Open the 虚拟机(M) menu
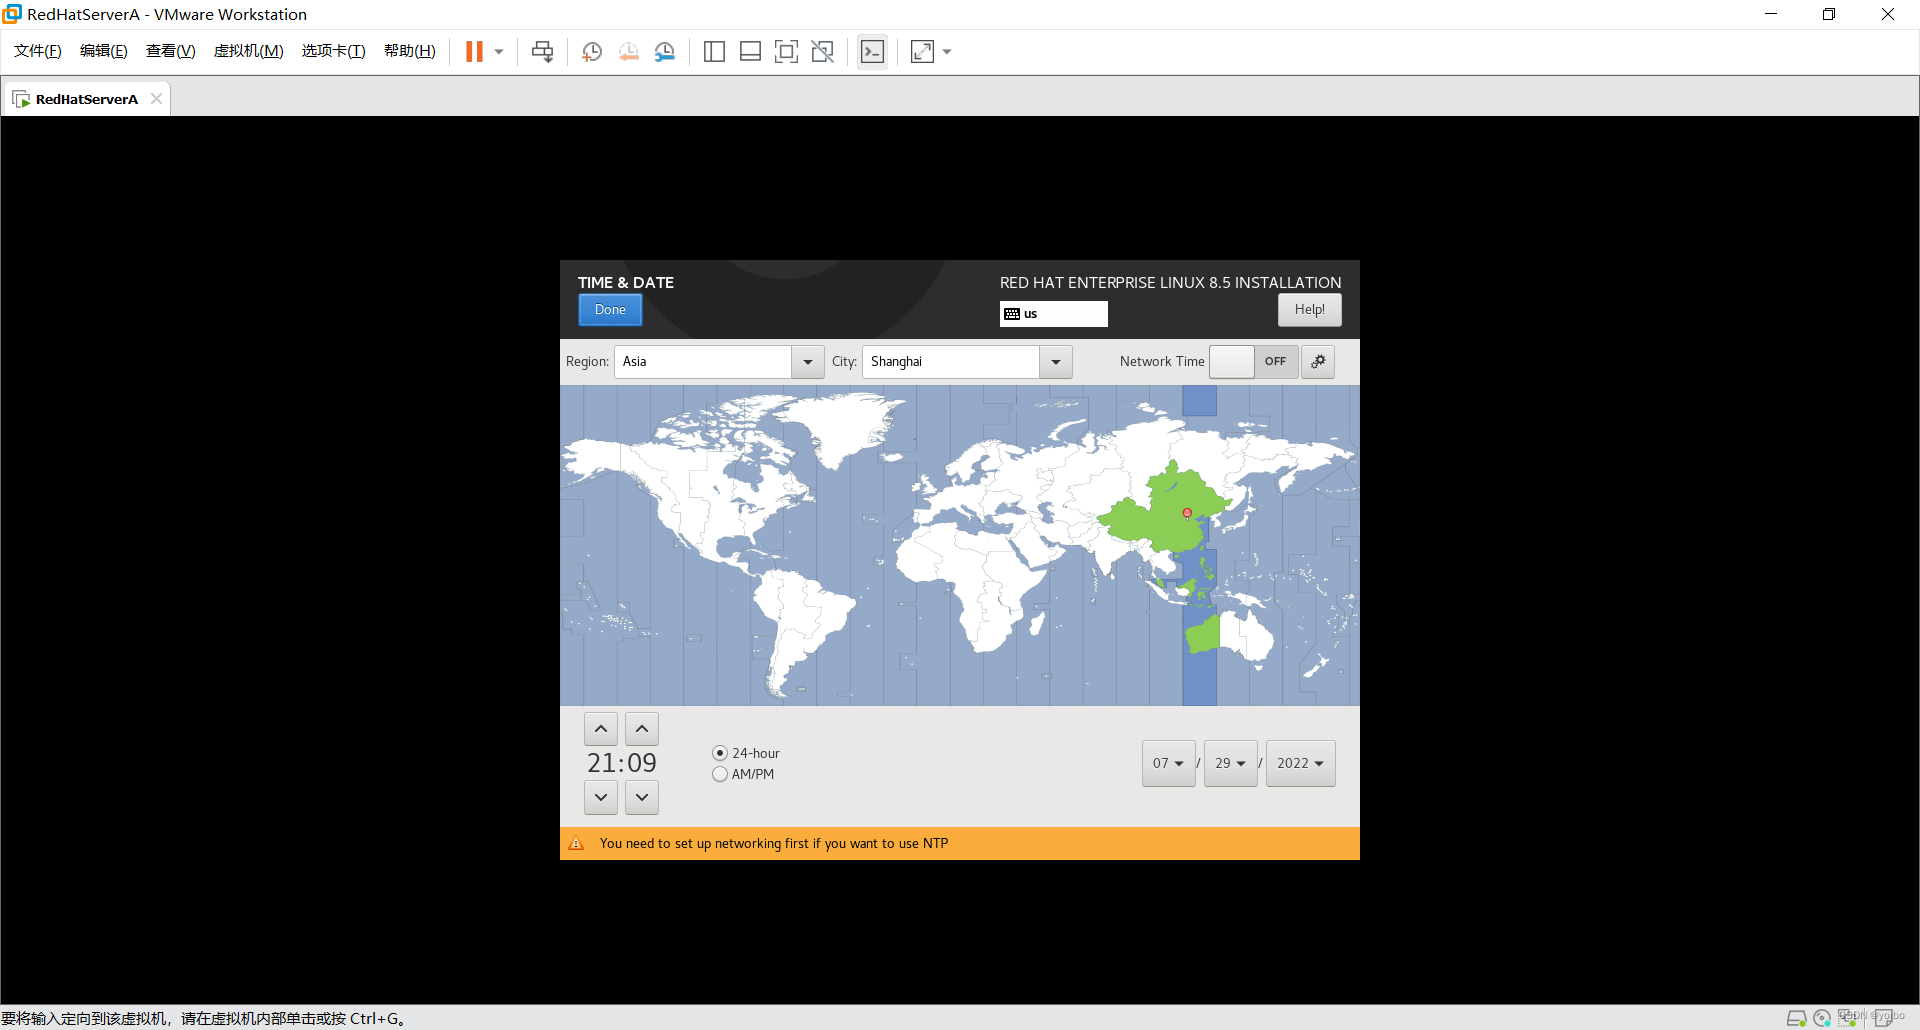Image resolution: width=1920 pixels, height=1030 pixels. click(x=249, y=51)
